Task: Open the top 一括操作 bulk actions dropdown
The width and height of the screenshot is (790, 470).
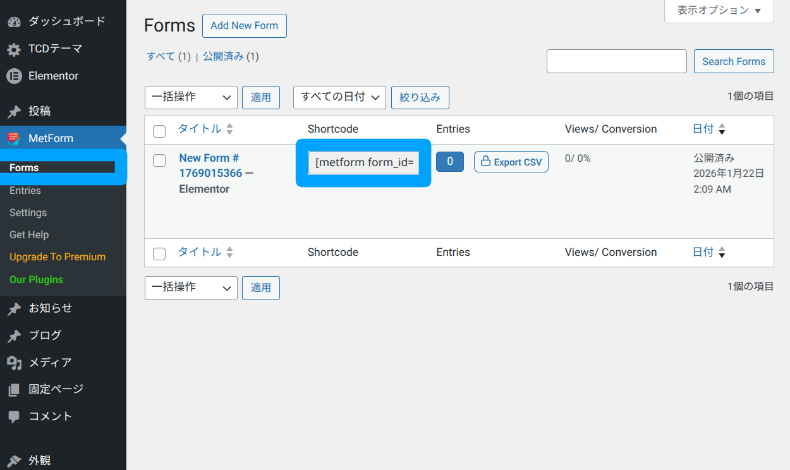Action: (x=191, y=97)
